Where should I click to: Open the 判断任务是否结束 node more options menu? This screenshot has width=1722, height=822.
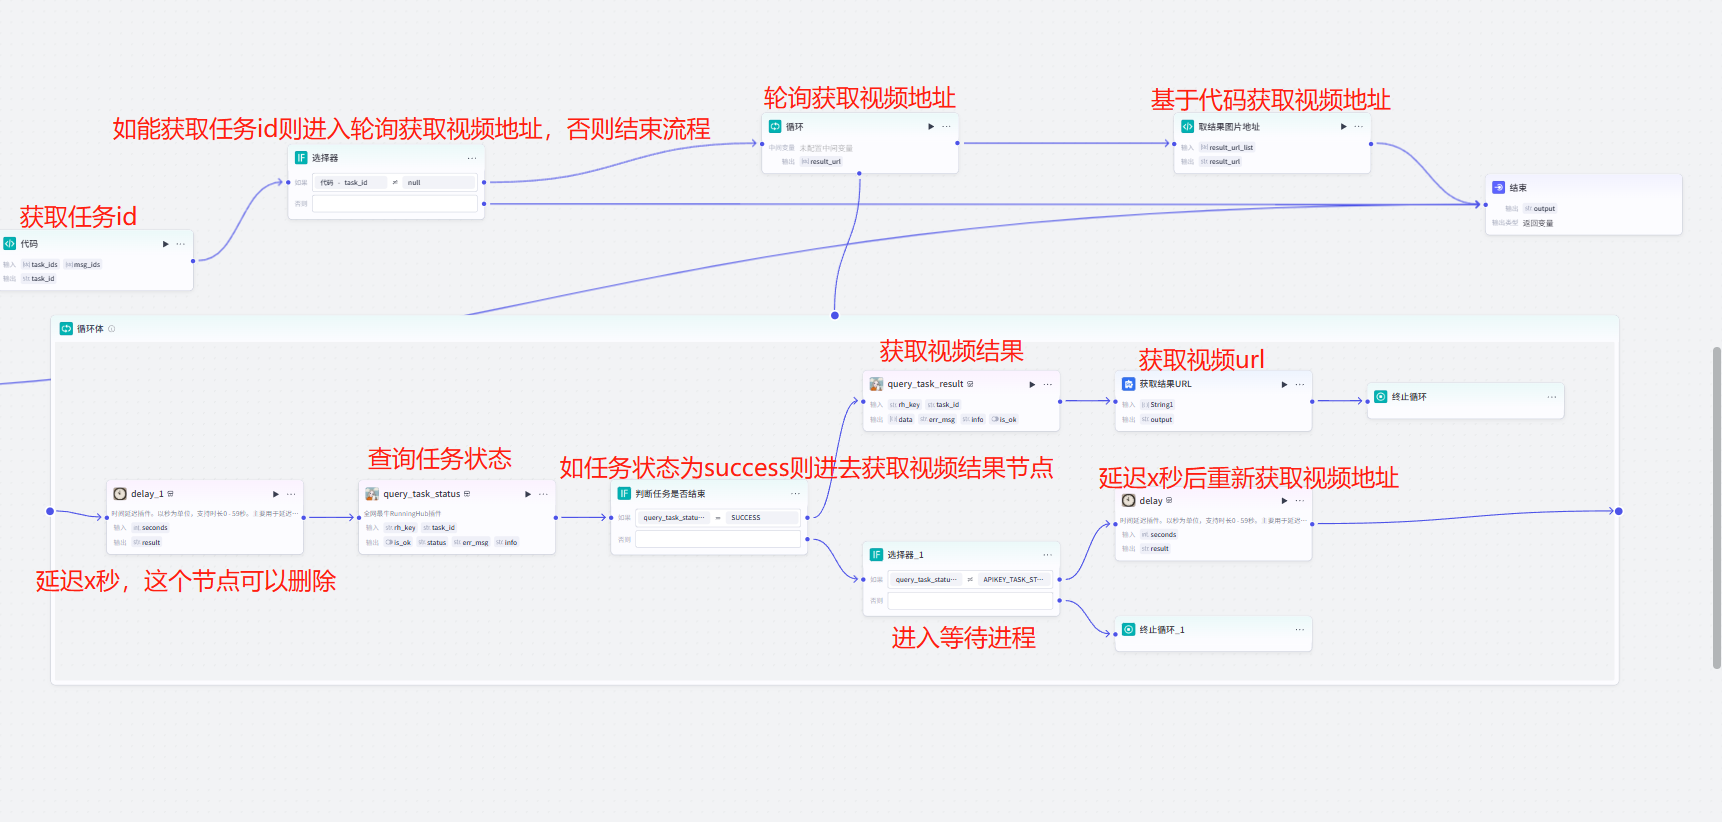coord(796,494)
